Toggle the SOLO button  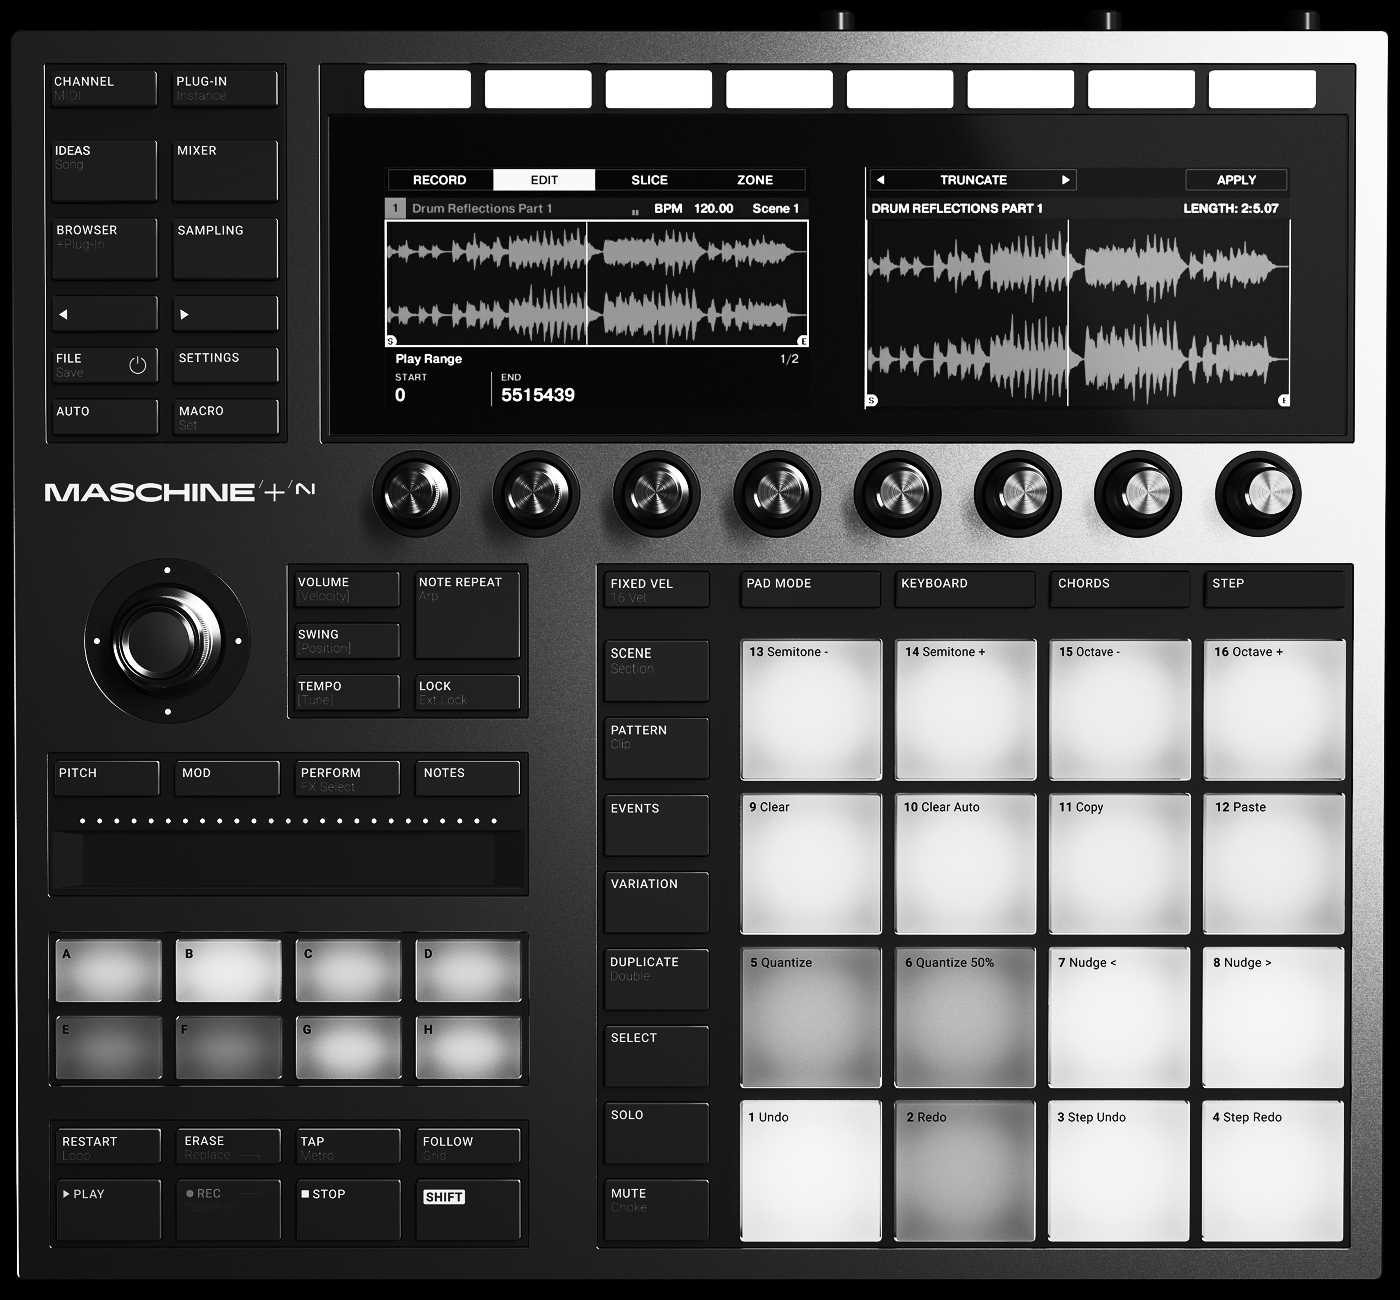pyautogui.click(x=657, y=1133)
